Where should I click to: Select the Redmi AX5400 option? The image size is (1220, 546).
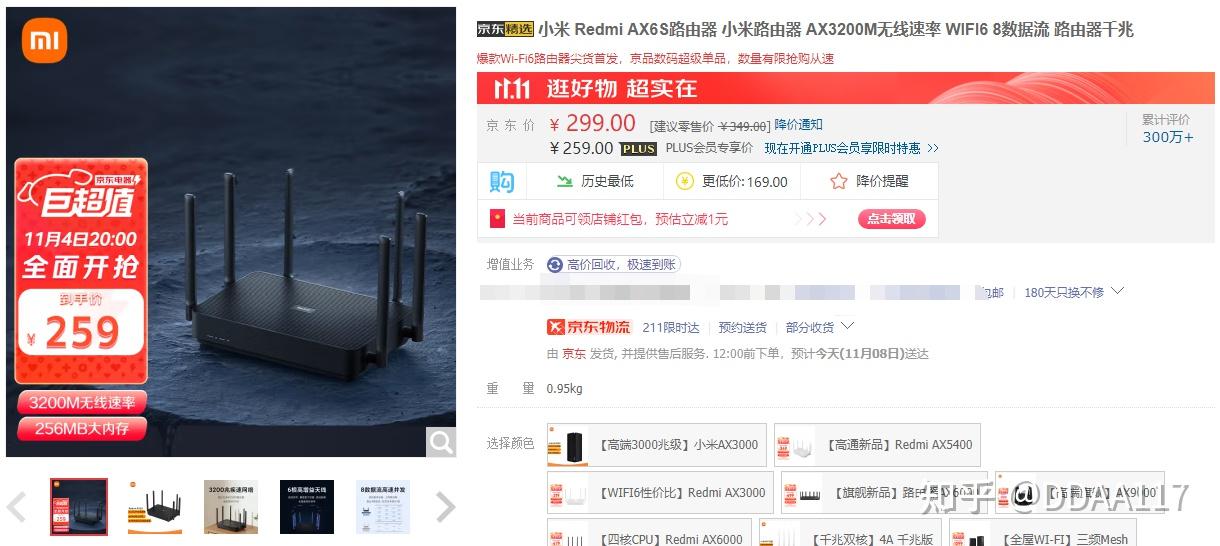point(876,445)
